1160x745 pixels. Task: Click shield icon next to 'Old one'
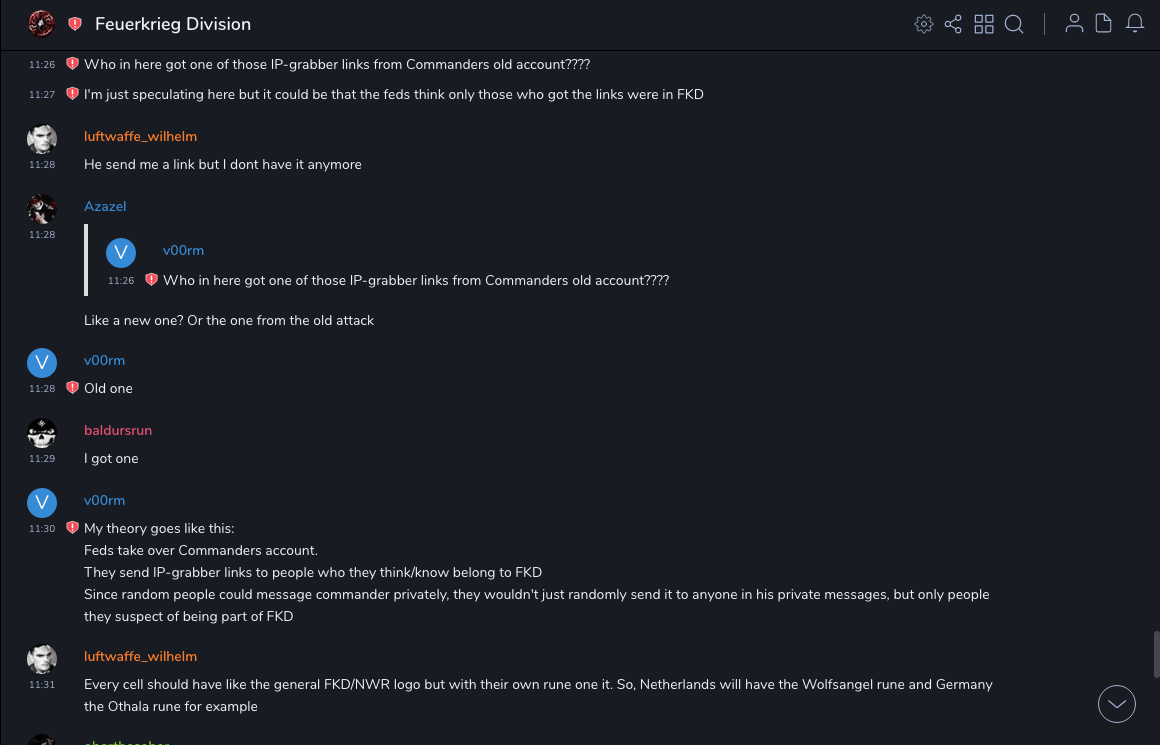72,388
